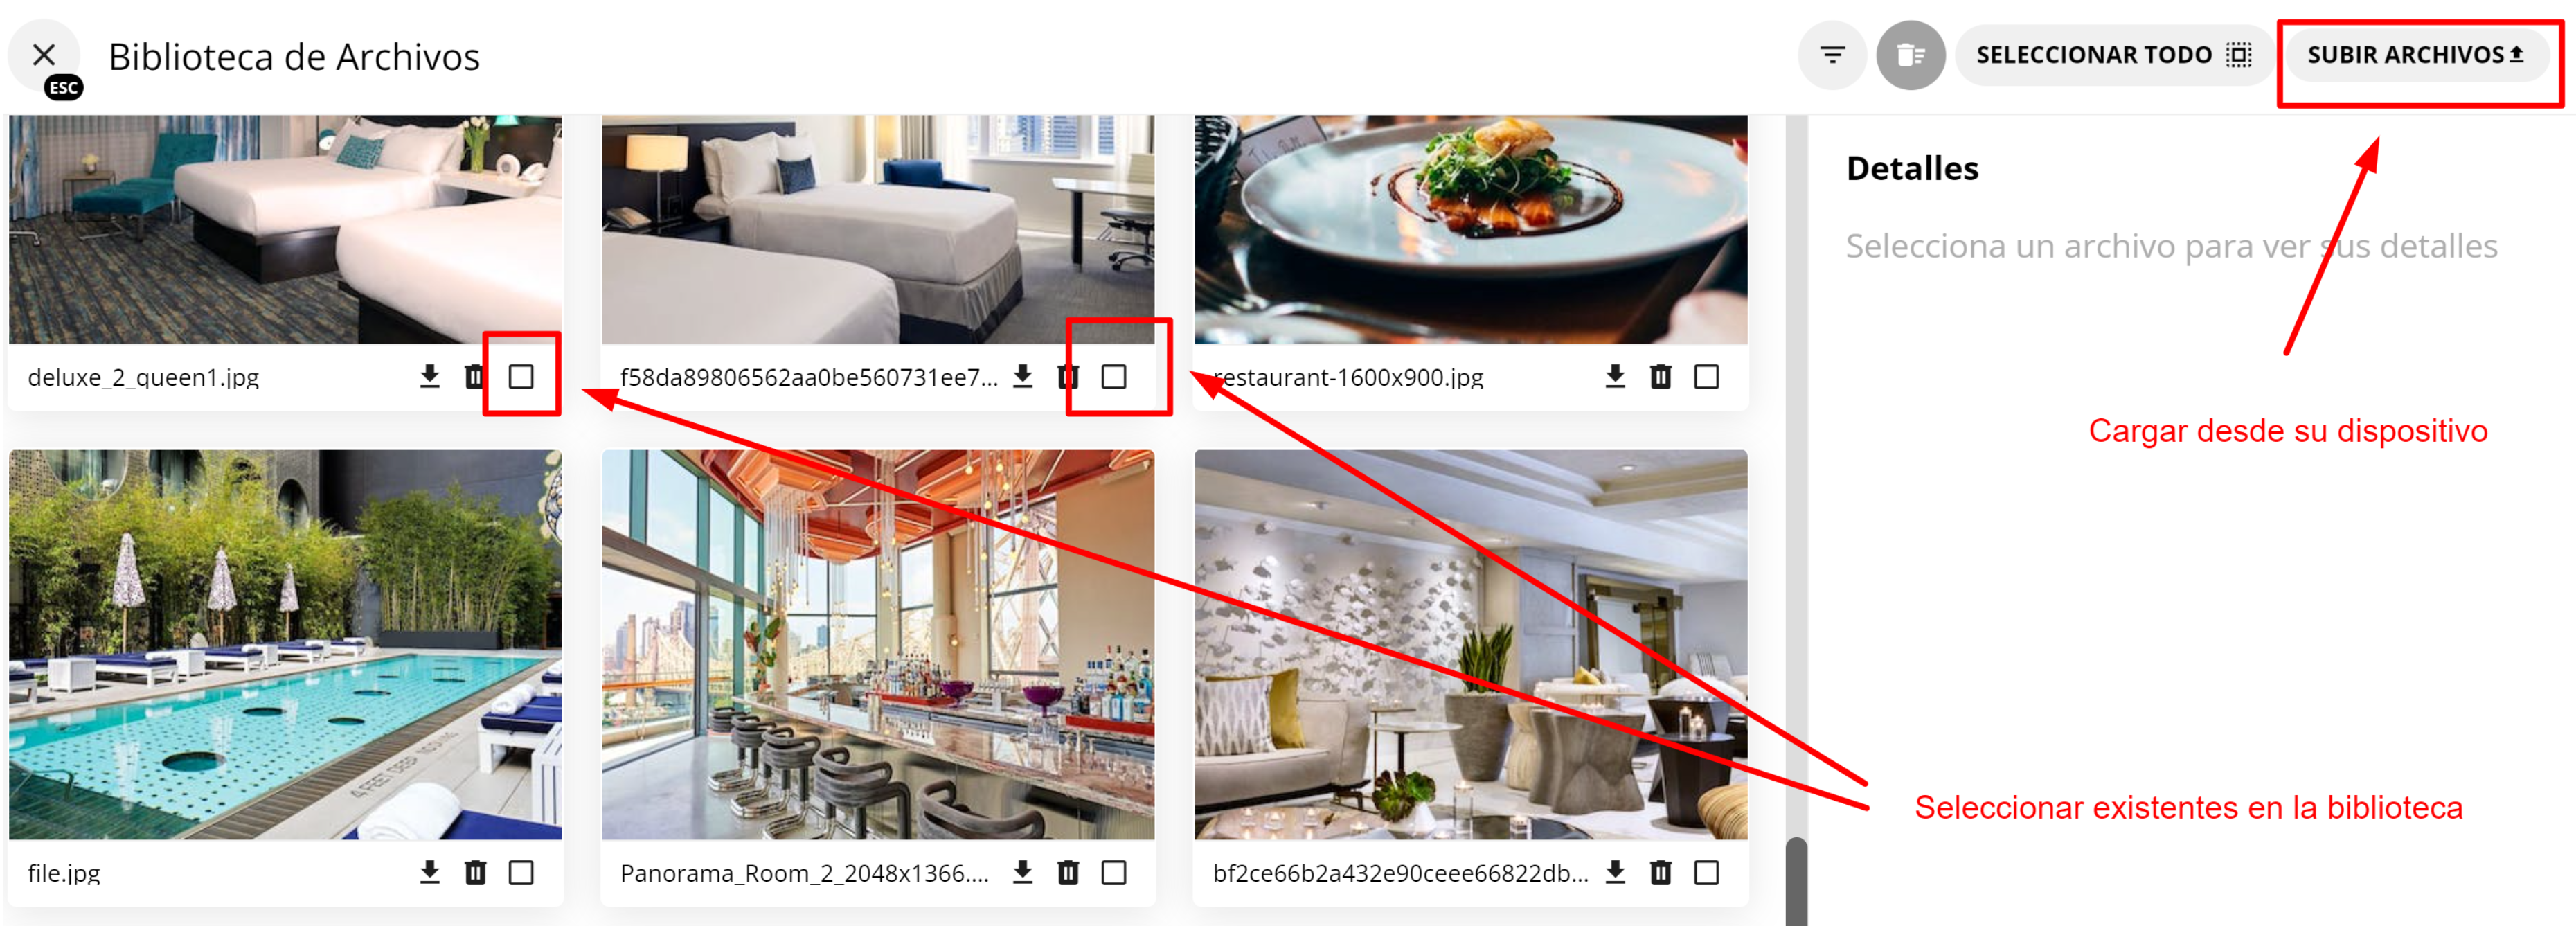The height and width of the screenshot is (926, 2576).
Task: Select the Panorama Room bar thumbnail
Action: [x=878, y=644]
